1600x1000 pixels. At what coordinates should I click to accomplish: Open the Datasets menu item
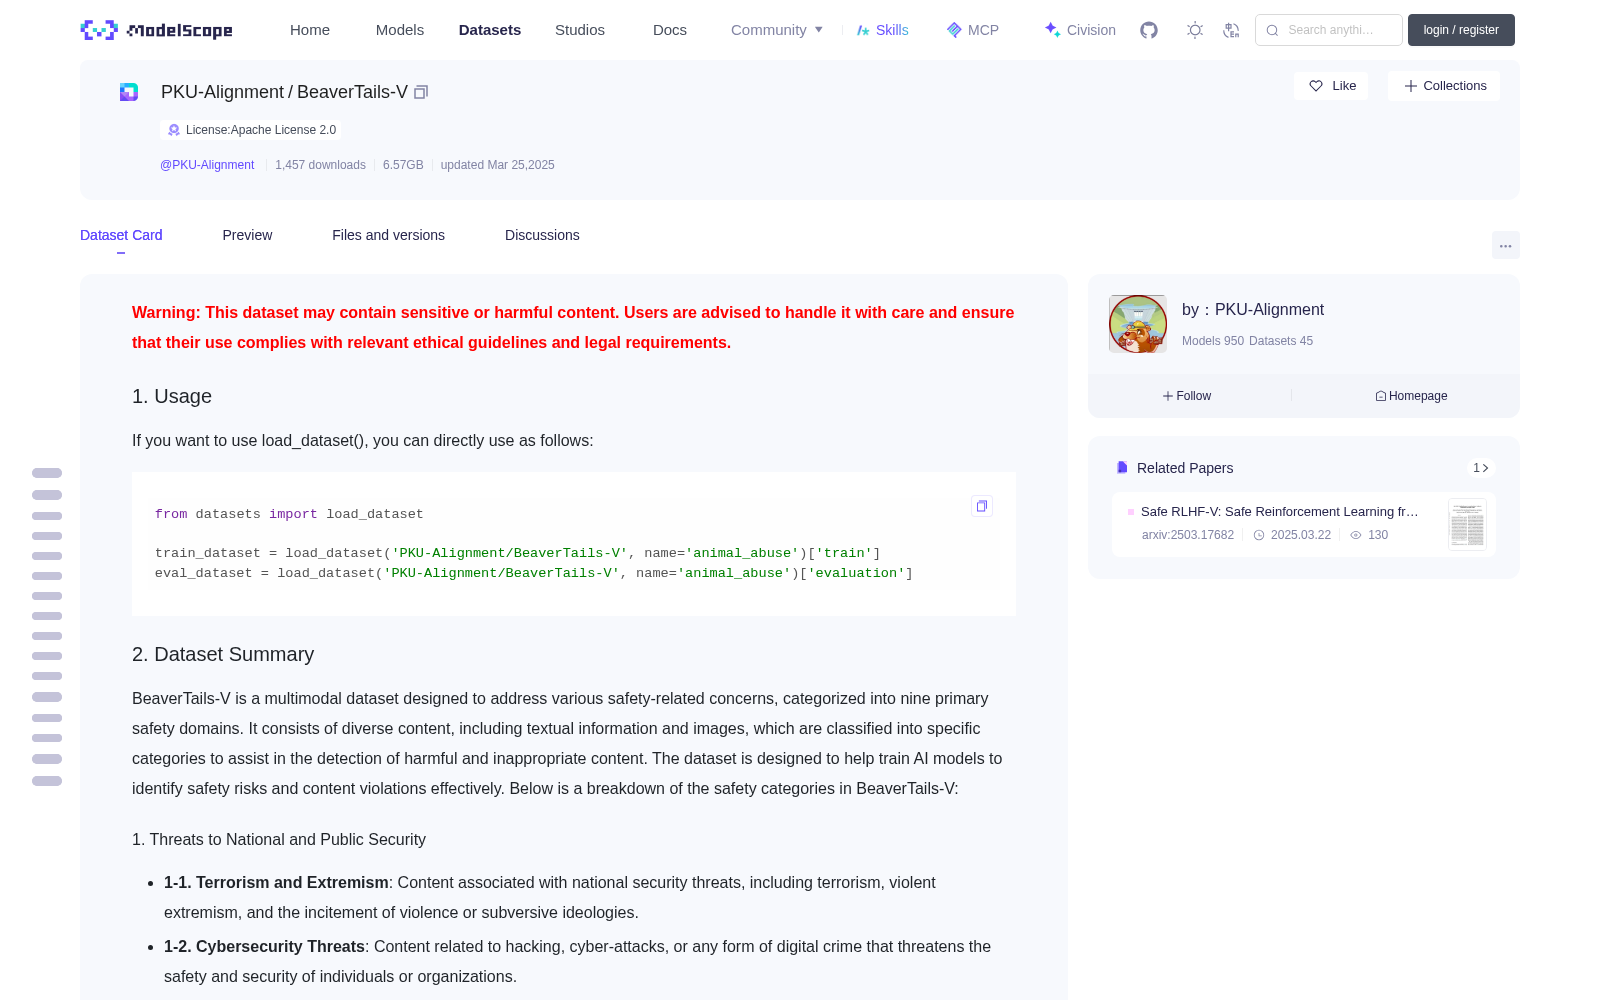(490, 30)
